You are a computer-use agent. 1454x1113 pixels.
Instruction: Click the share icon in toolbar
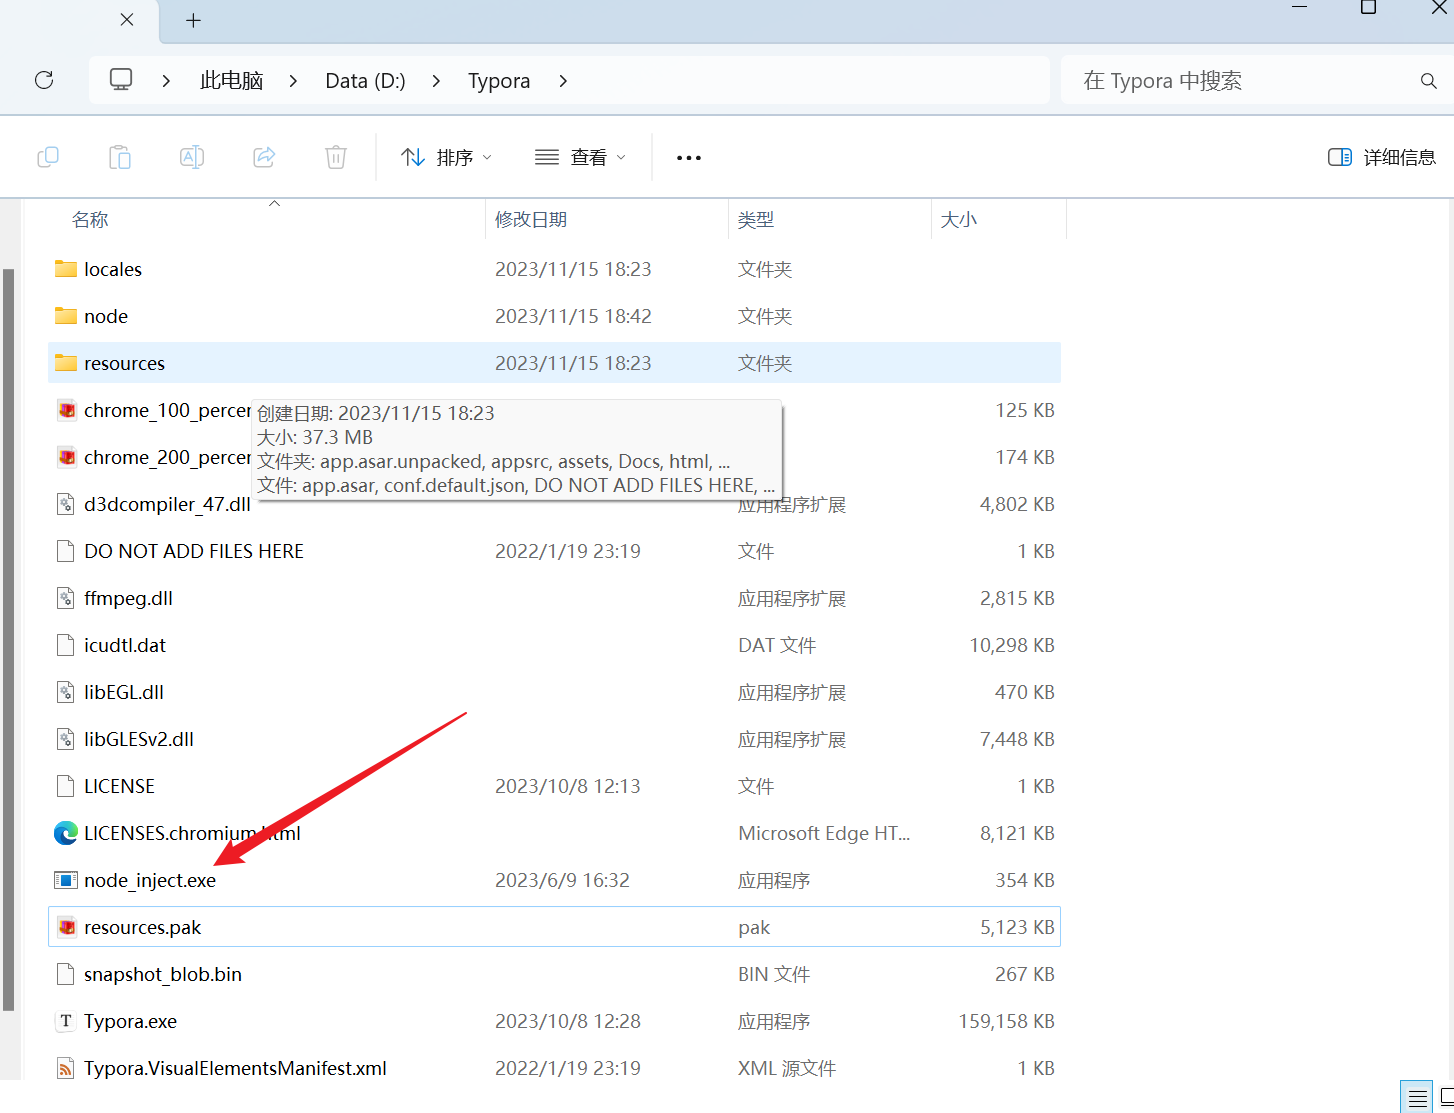click(264, 157)
